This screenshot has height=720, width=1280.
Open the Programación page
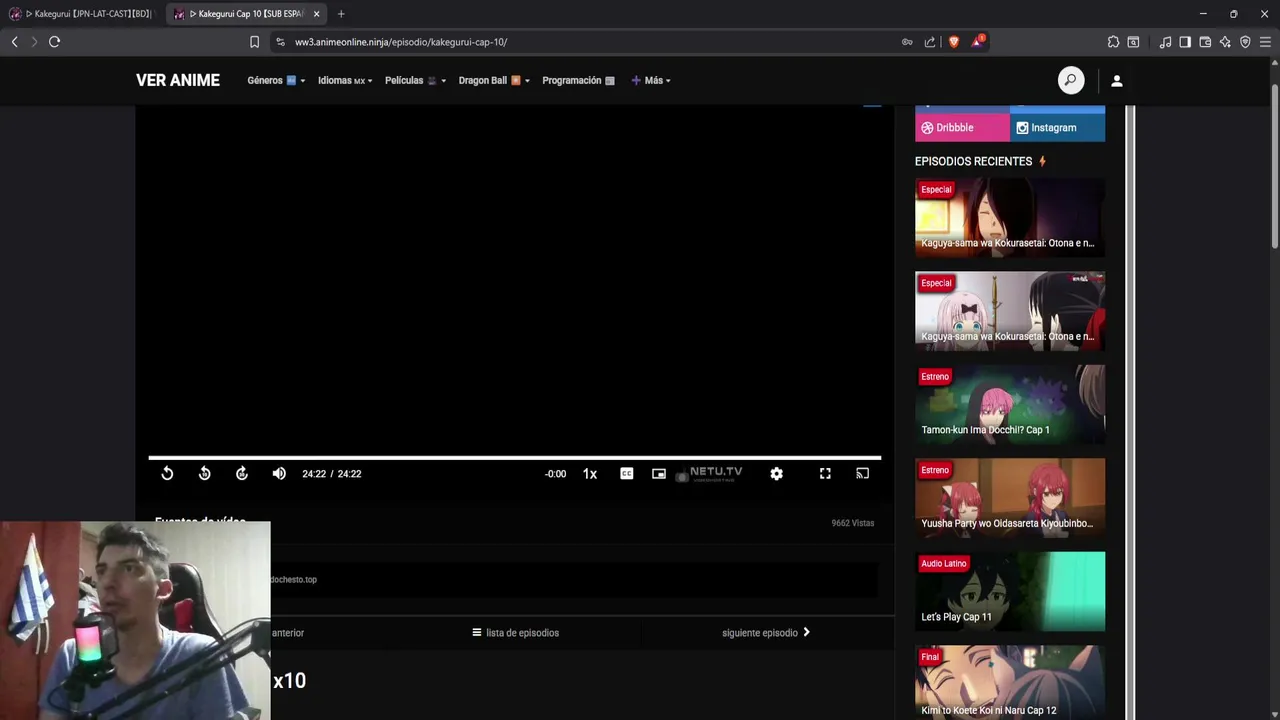coord(578,80)
